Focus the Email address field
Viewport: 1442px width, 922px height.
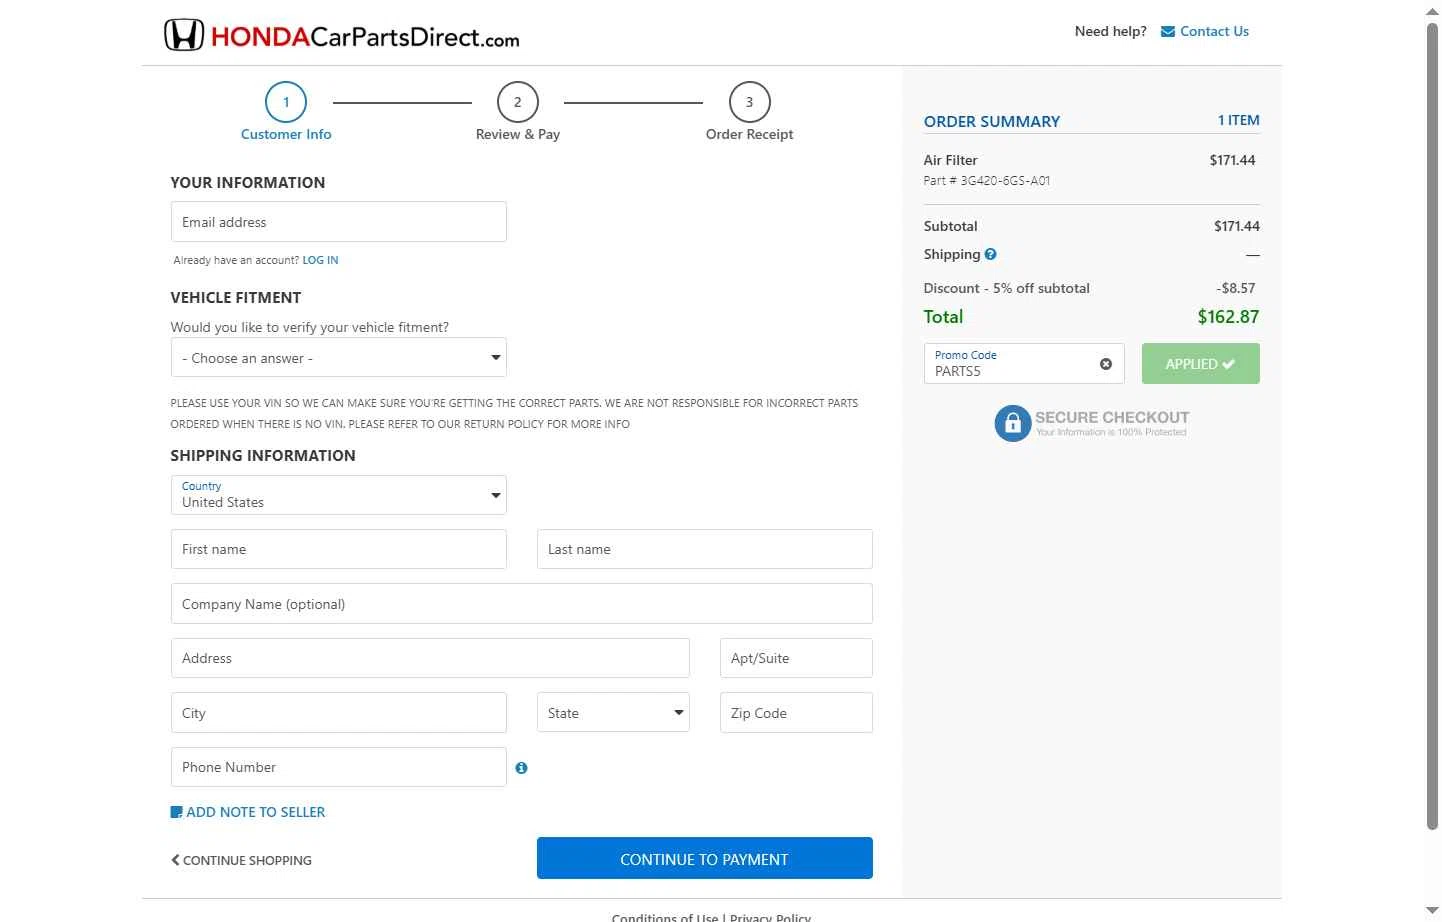tap(339, 222)
